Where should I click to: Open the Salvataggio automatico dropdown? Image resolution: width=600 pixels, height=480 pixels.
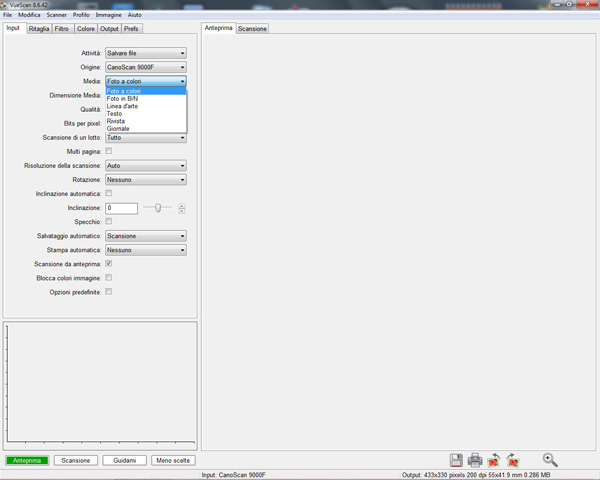pos(145,236)
